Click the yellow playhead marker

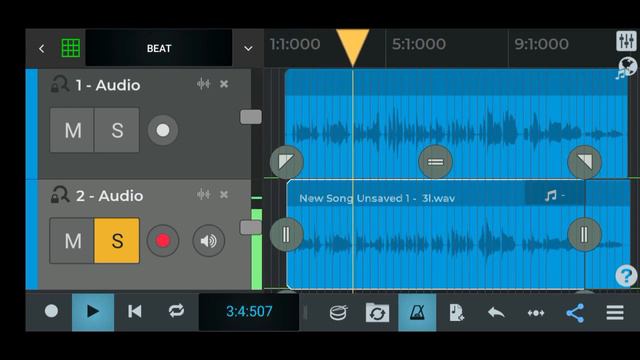tap(353, 47)
